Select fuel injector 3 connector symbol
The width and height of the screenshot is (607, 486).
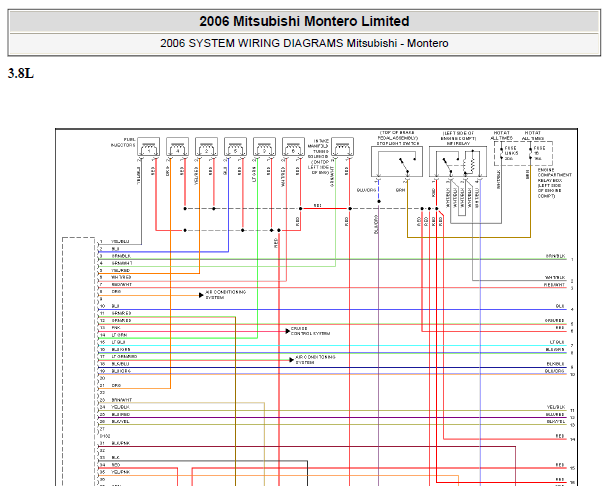point(264,147)
